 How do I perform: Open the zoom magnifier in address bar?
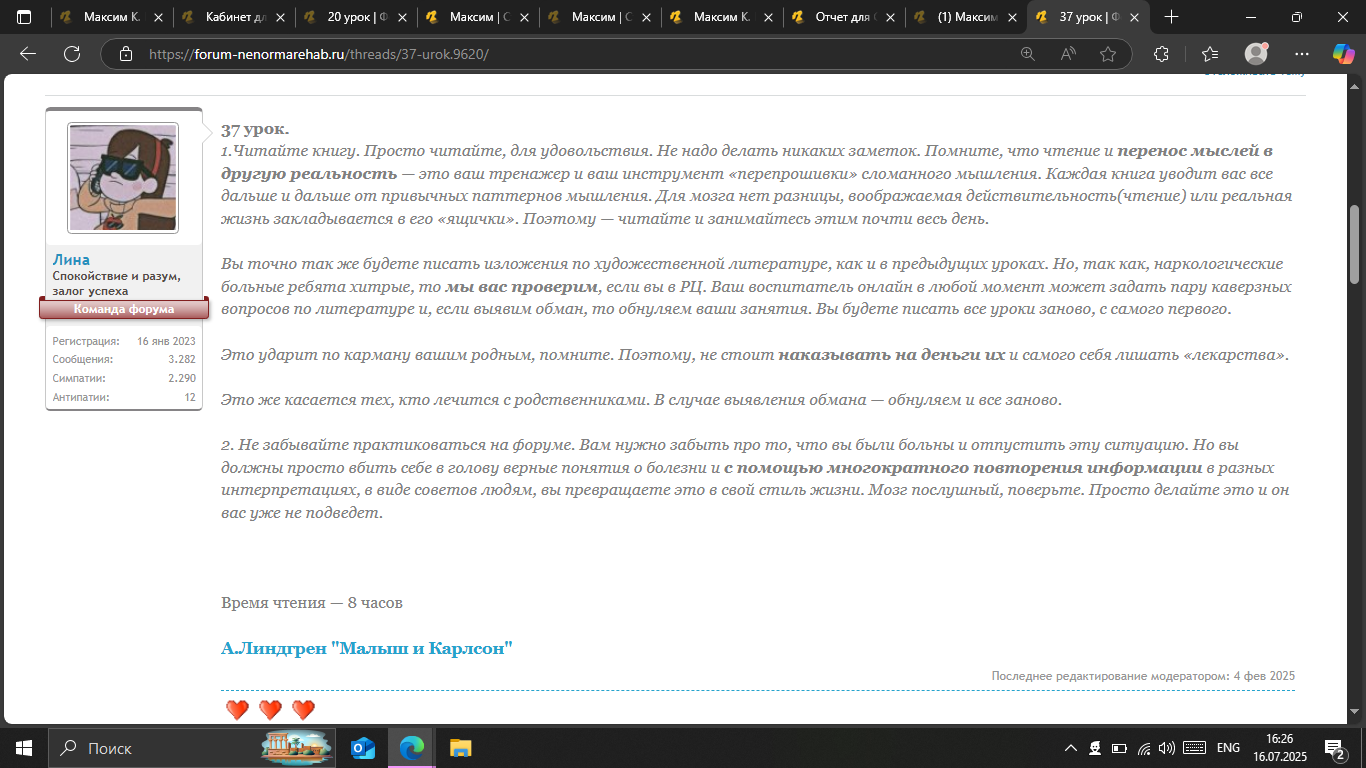click(x=1027, y=54)
